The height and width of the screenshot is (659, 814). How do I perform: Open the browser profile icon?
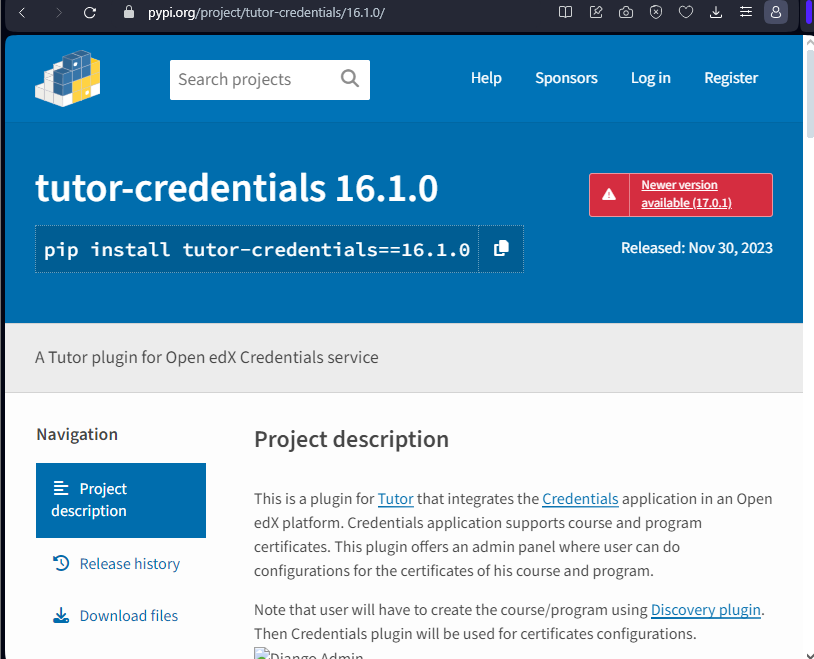click(x=776, y=12)
